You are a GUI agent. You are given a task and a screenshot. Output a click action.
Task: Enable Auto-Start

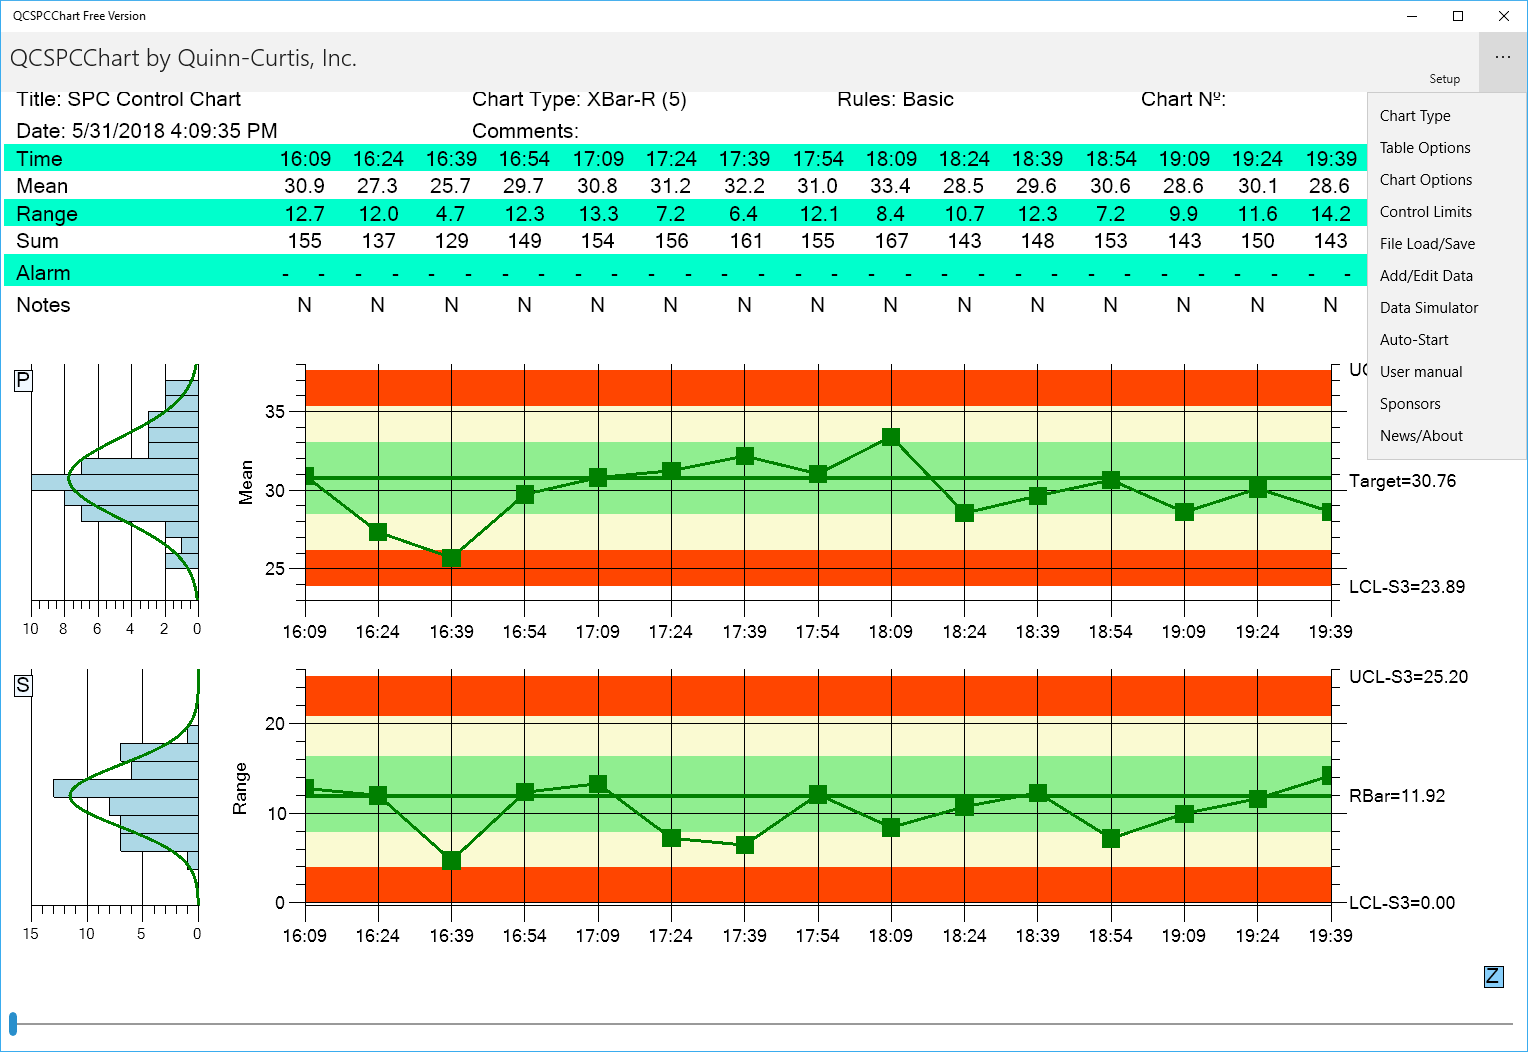point(1414,339)
